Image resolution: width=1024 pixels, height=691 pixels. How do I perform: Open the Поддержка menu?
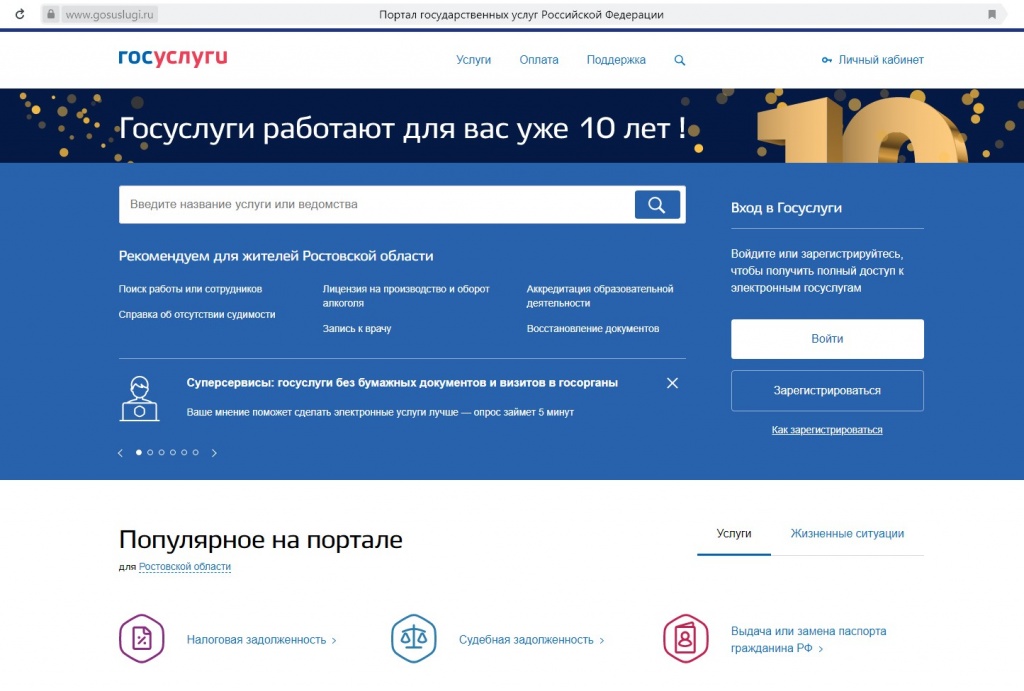tap(616, 60)
